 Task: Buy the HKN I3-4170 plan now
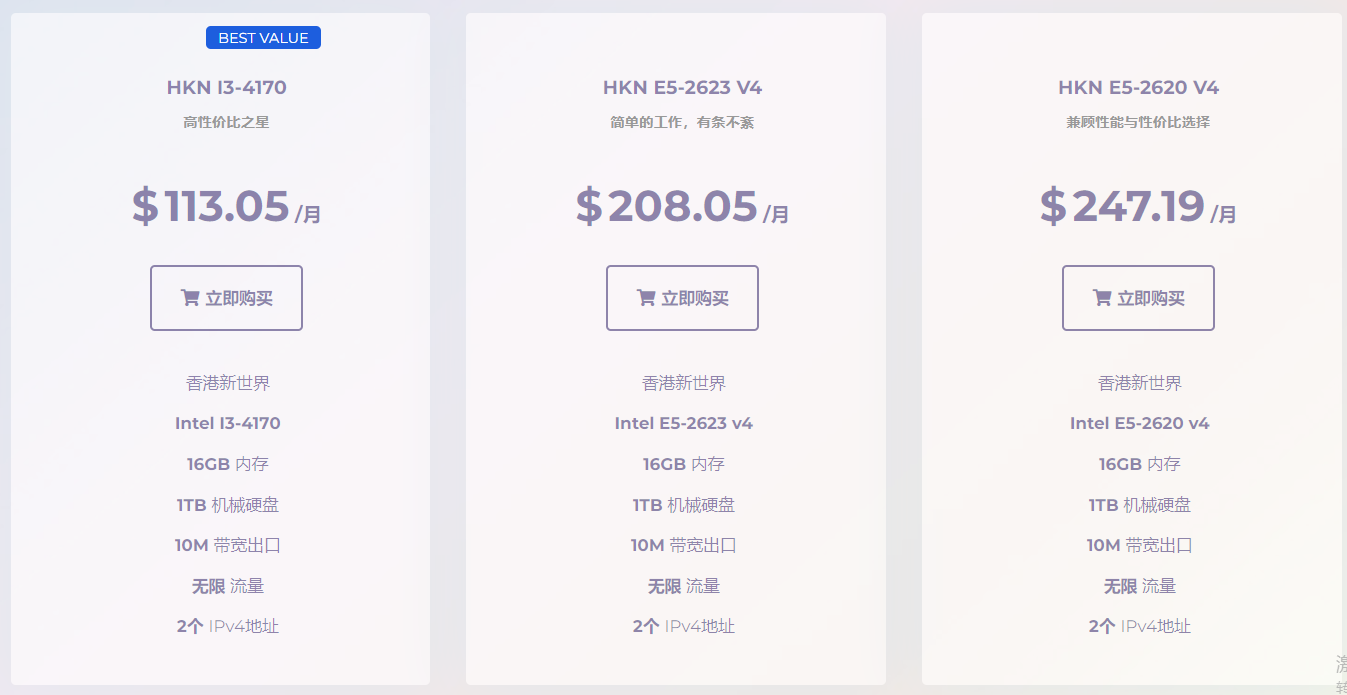(226, 298)
